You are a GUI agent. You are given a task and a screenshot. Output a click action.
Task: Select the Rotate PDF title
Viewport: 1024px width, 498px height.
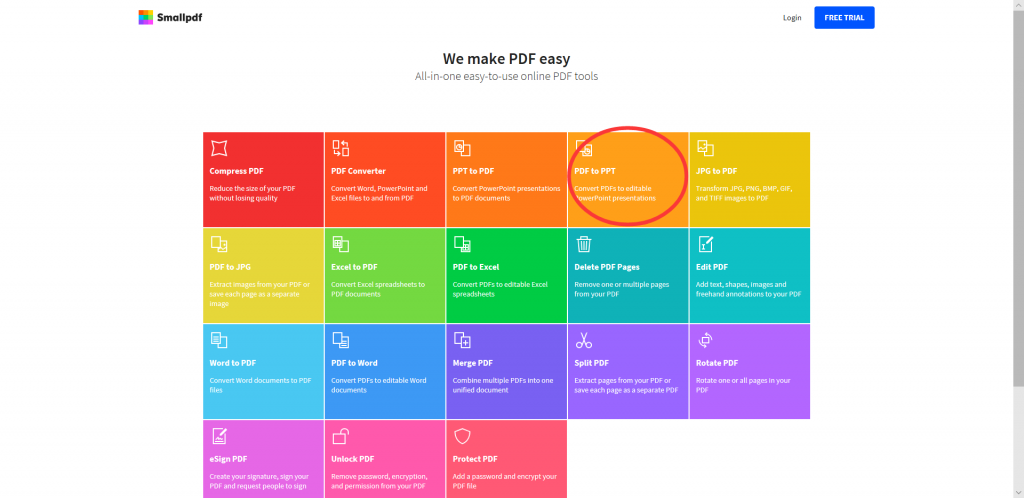tap(716, 364)
